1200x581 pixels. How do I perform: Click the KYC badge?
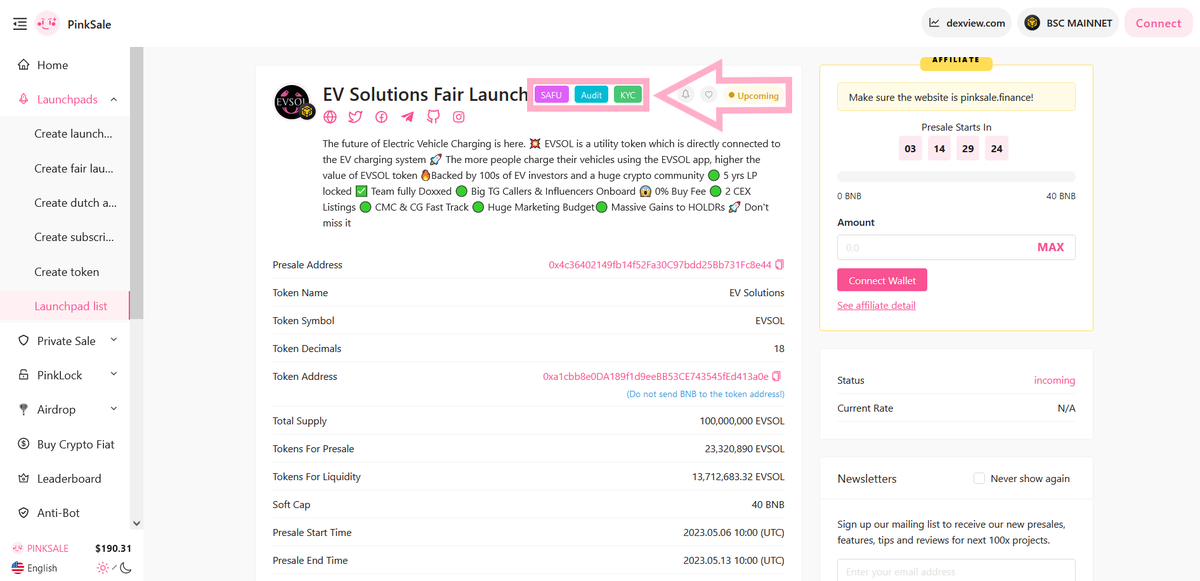pos(628,95)
